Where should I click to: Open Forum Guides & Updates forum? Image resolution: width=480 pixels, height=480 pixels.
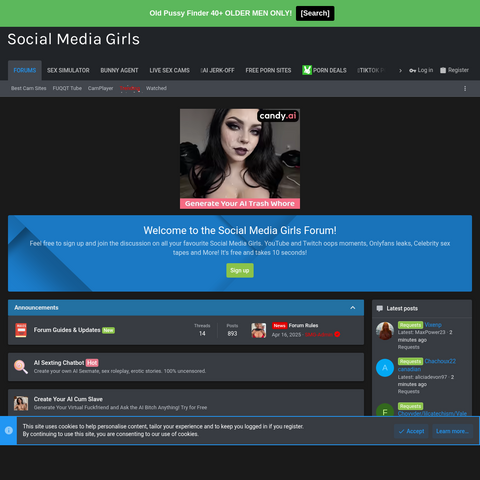click(x=67, y=330)
